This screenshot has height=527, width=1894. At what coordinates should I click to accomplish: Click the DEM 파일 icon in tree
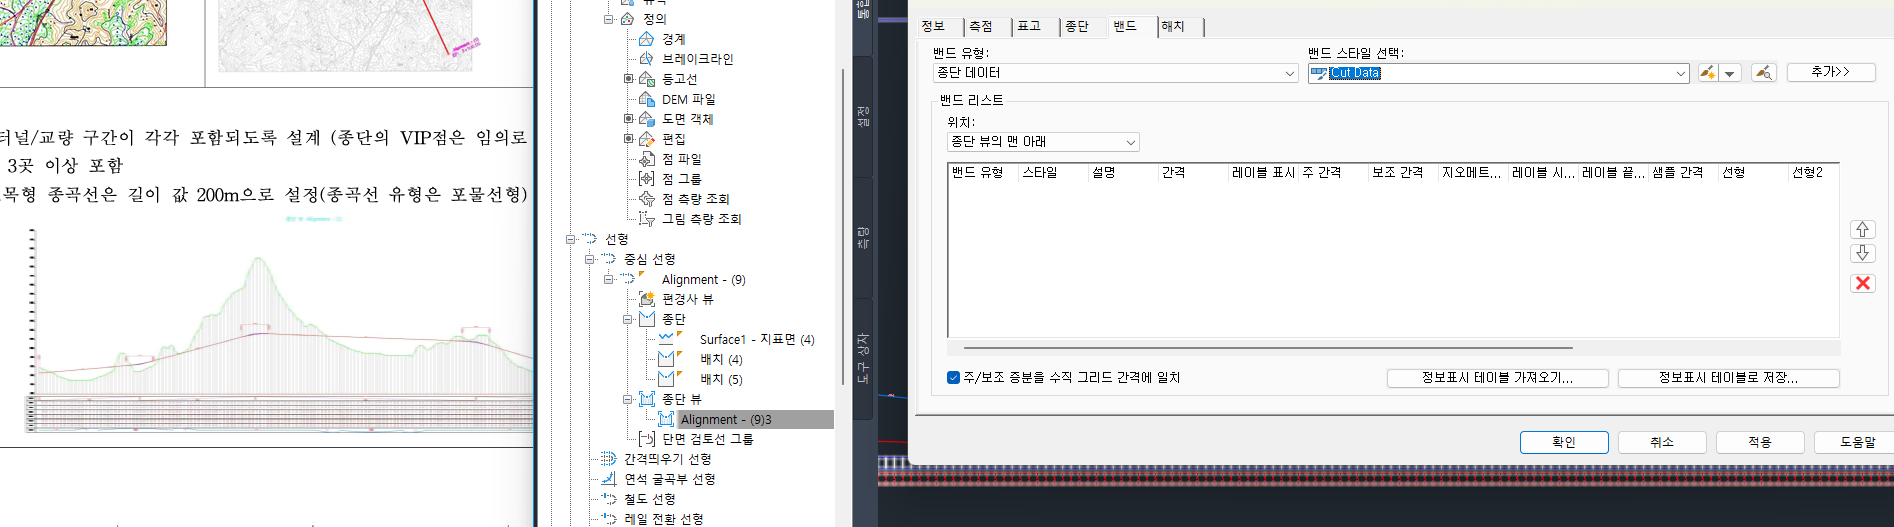click(646, 99)
